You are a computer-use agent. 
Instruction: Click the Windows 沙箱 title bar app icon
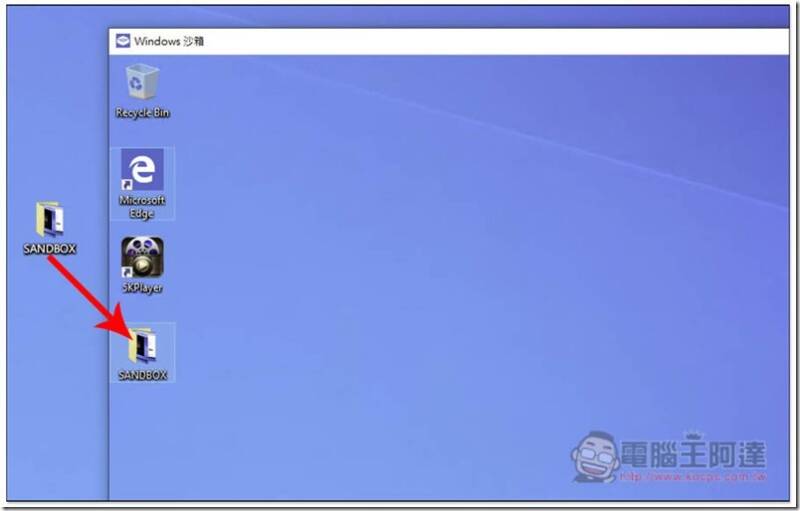[122, 41]
